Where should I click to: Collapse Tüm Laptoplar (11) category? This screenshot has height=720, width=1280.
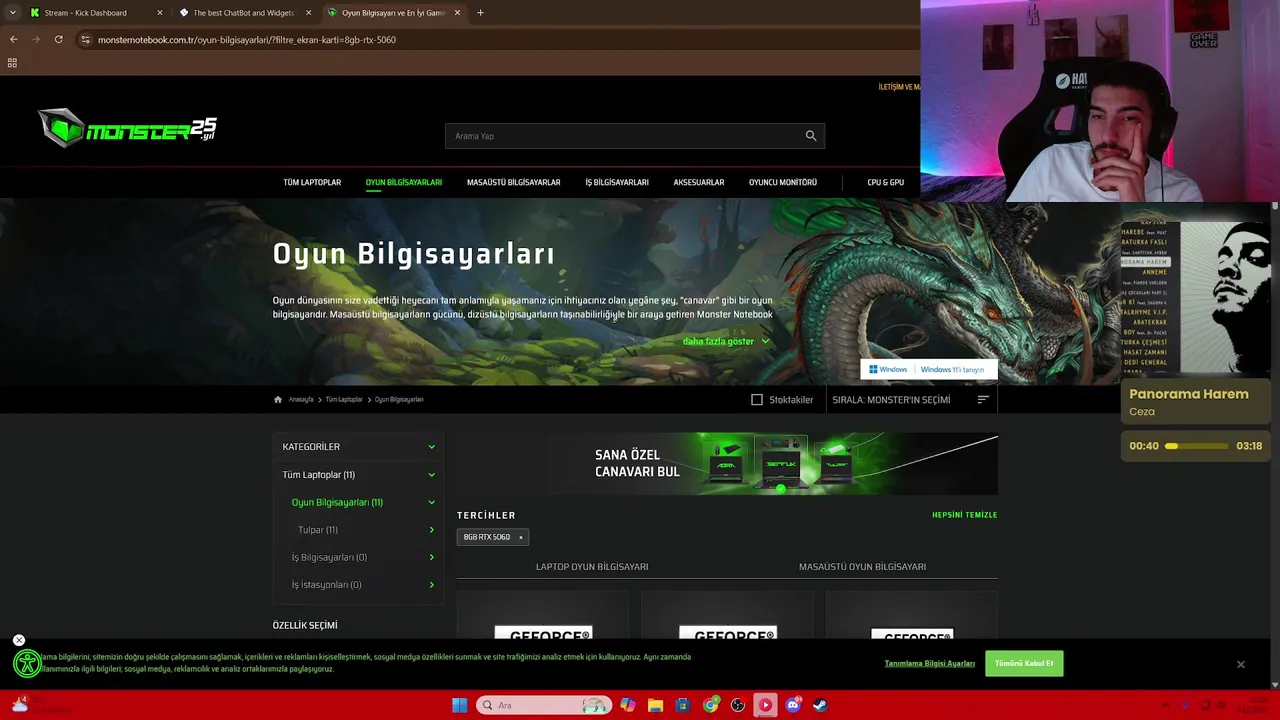(432, 475)
